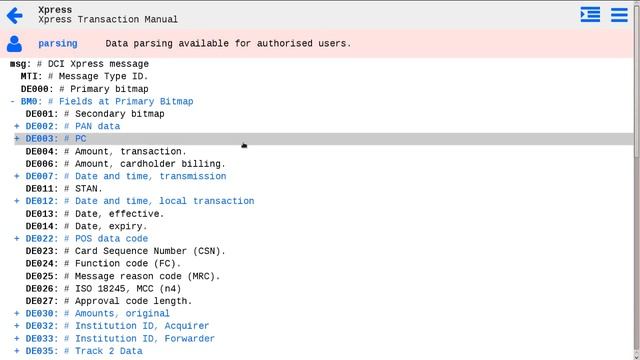Screen dimensions: 640x360
Task: Select the DE013 Date, effective row
Action: [95, 214]
